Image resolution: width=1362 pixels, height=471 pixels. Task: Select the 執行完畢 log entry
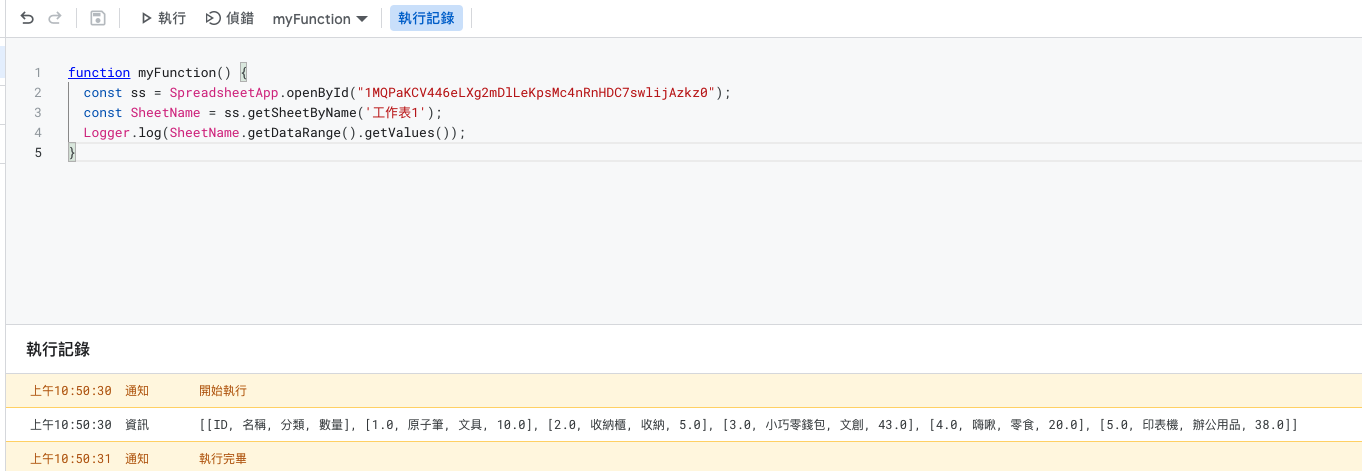(223, 459)
